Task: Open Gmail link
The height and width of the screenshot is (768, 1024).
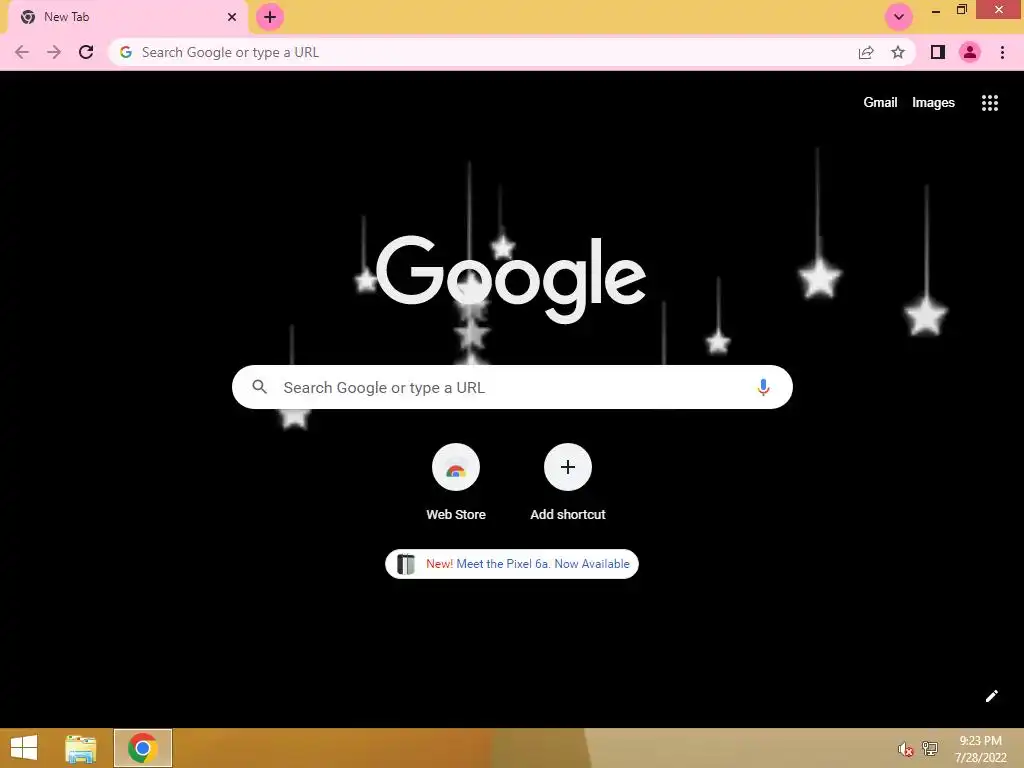Action: [880, 103]
